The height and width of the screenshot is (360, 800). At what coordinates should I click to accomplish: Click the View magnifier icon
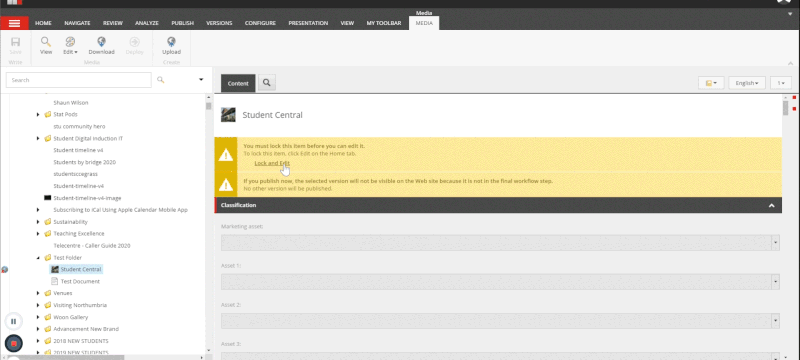point(46,42)
